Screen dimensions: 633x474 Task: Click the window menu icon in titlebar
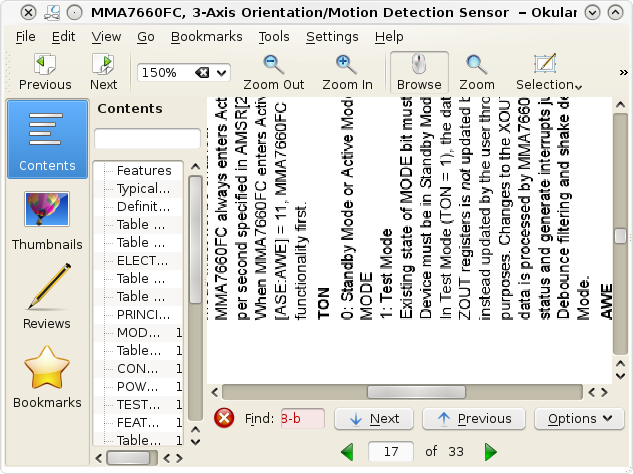[x=52, y=13]
